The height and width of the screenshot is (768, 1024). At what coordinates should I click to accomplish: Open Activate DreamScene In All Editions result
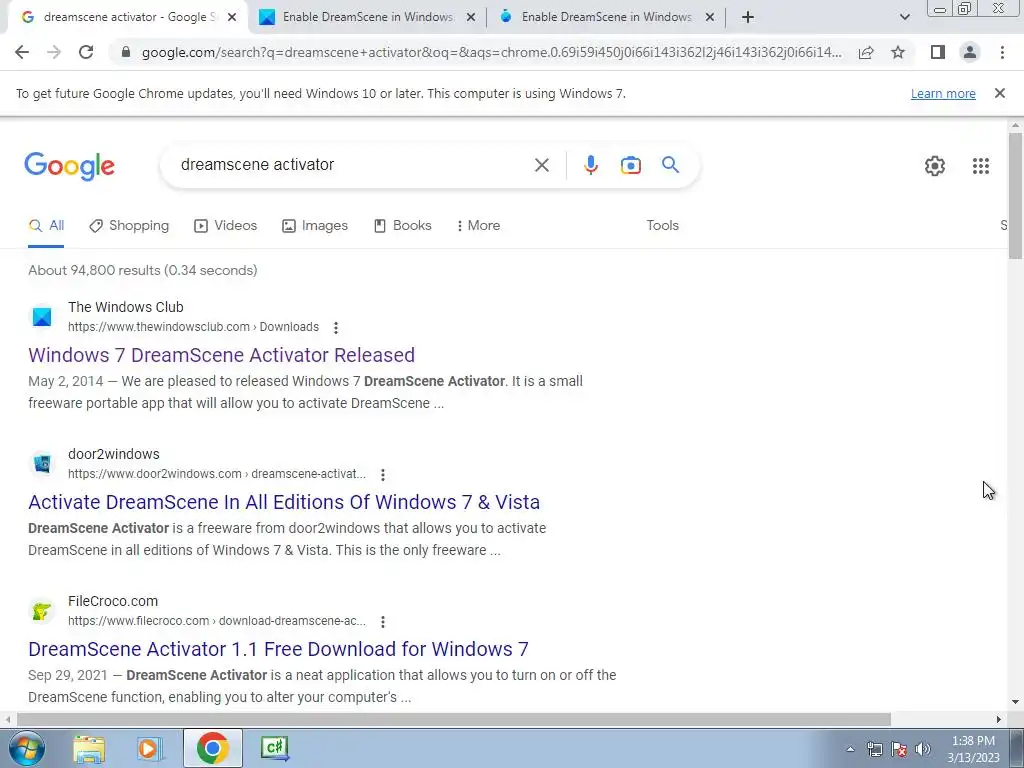[x=284, y=502]
